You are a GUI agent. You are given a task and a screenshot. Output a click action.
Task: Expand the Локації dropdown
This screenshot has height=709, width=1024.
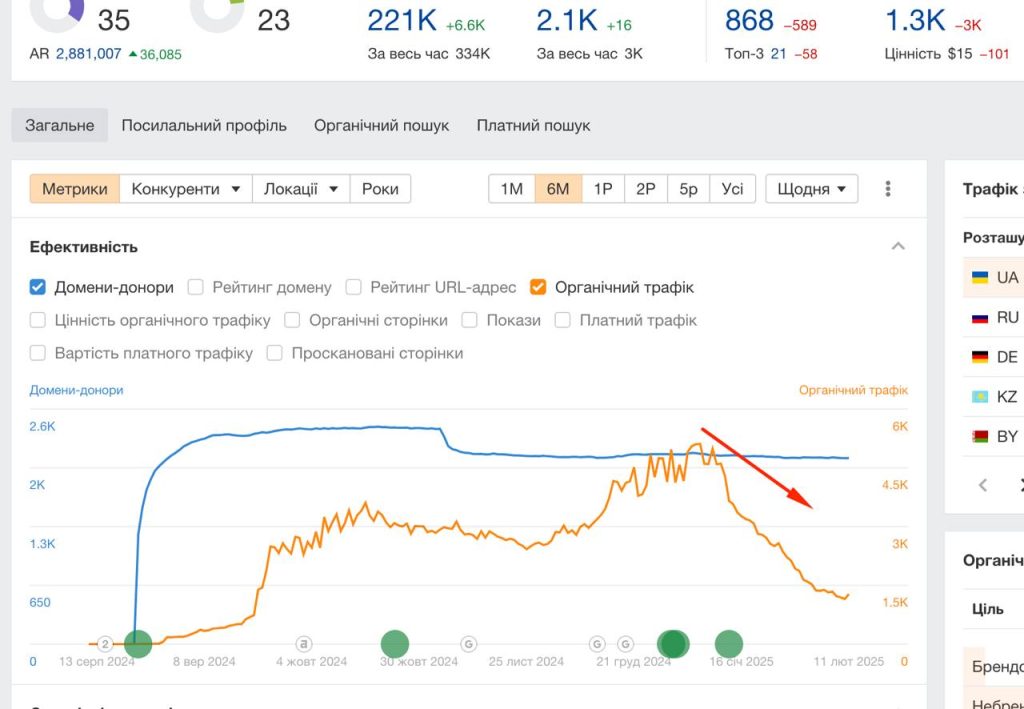(x=301, y=189)
